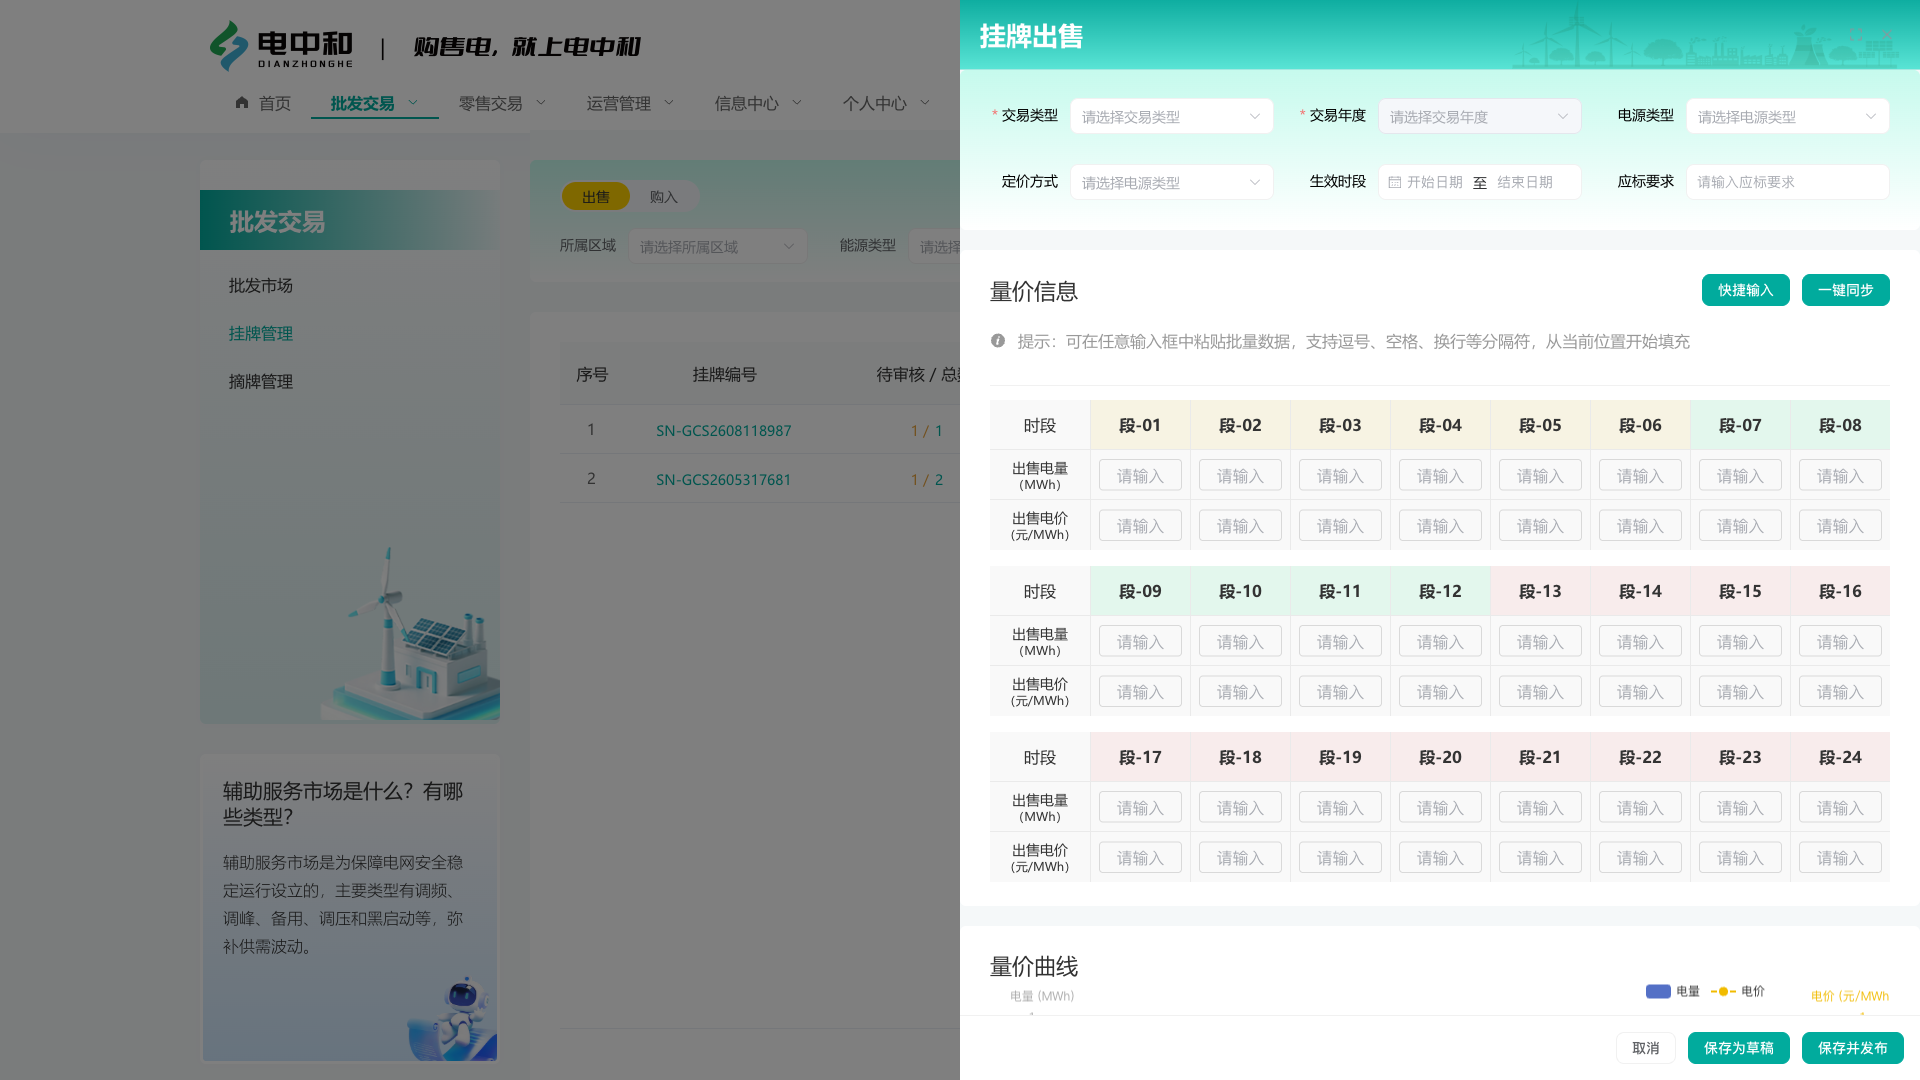Screen dimensions: 1920x1080
Task: Open the 个人中心 nav menu
Action: click(886, 103)
